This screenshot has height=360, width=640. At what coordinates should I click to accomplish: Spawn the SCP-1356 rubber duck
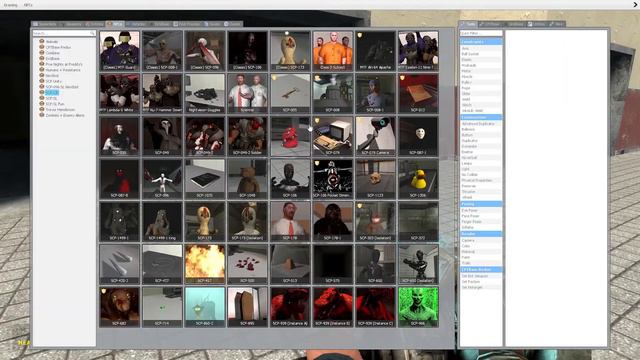(418, 178)
